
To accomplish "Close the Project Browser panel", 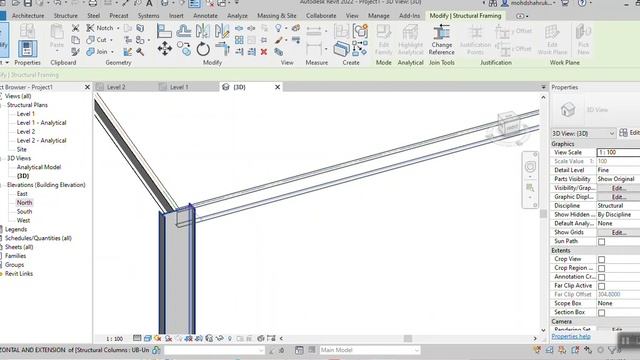I will point(87,87).
